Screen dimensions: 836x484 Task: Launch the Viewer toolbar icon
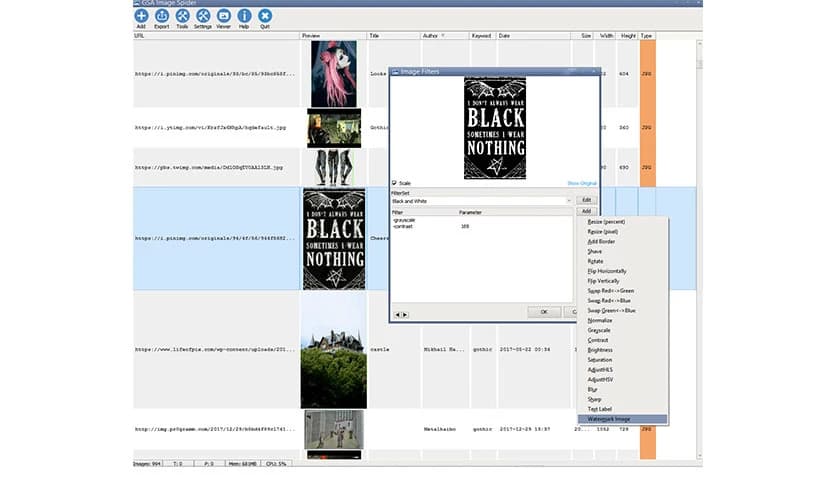pyautogui.click(x=223, y=17)
